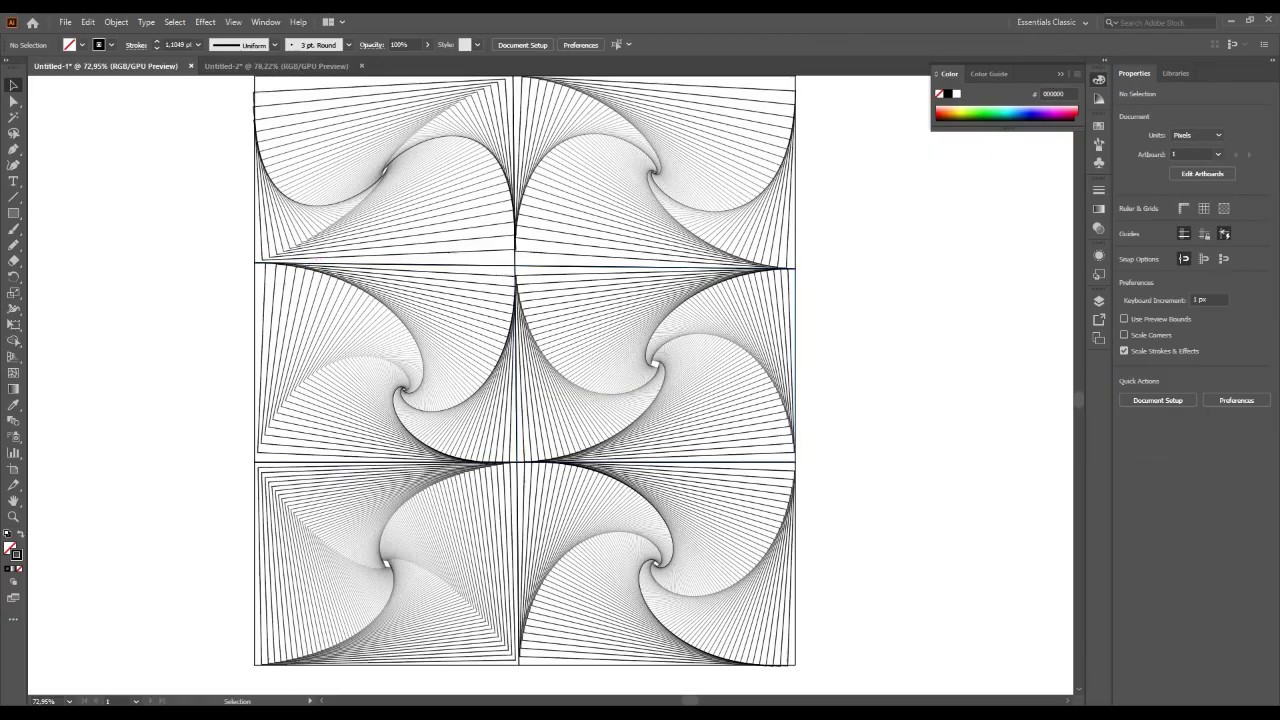Switch to the Libraries tab
This screenshot has width=1280, height=720.
point(1175,73)
